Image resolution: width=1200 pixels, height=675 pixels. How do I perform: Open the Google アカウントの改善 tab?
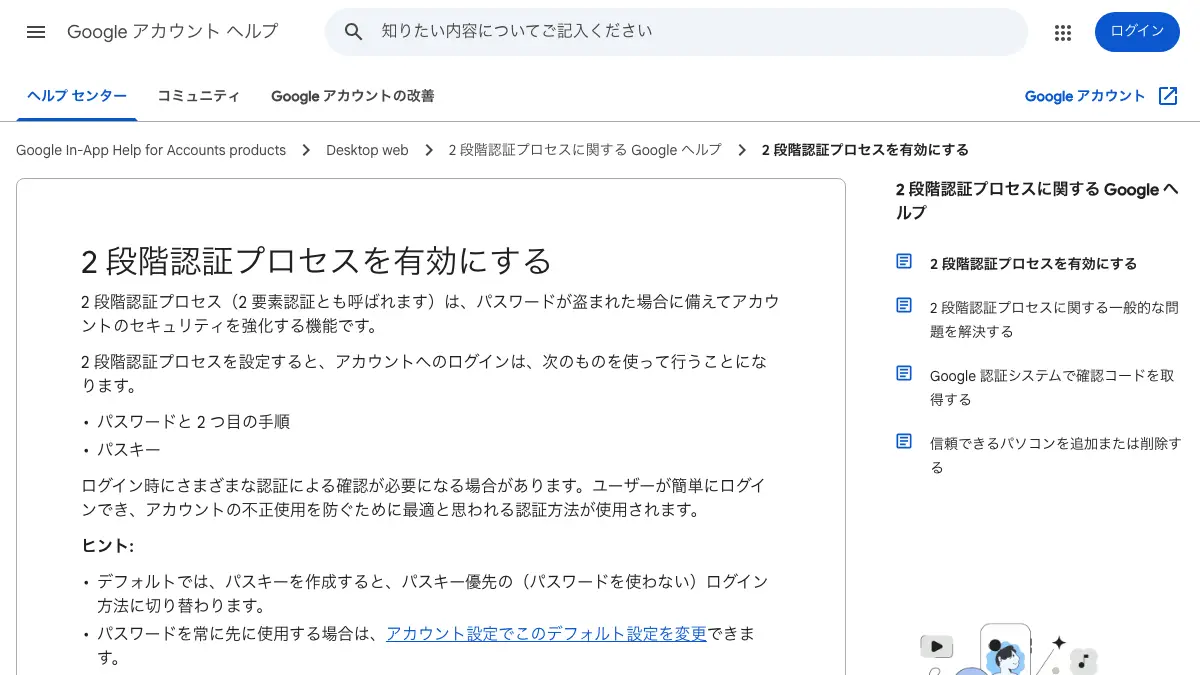pyautogui.click(x=352, y=96)
